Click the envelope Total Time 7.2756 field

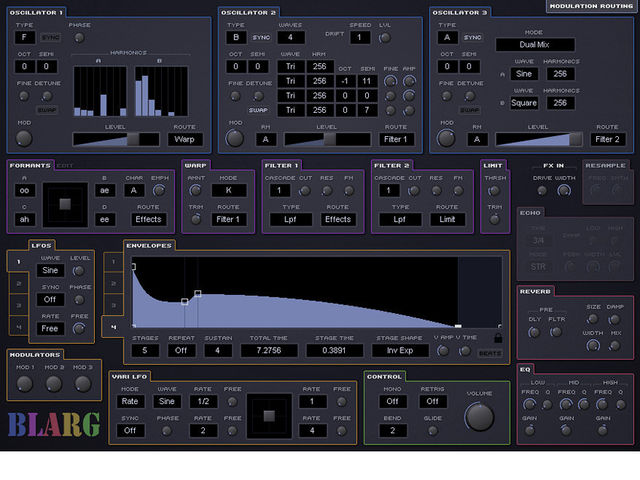coord(269,351)
